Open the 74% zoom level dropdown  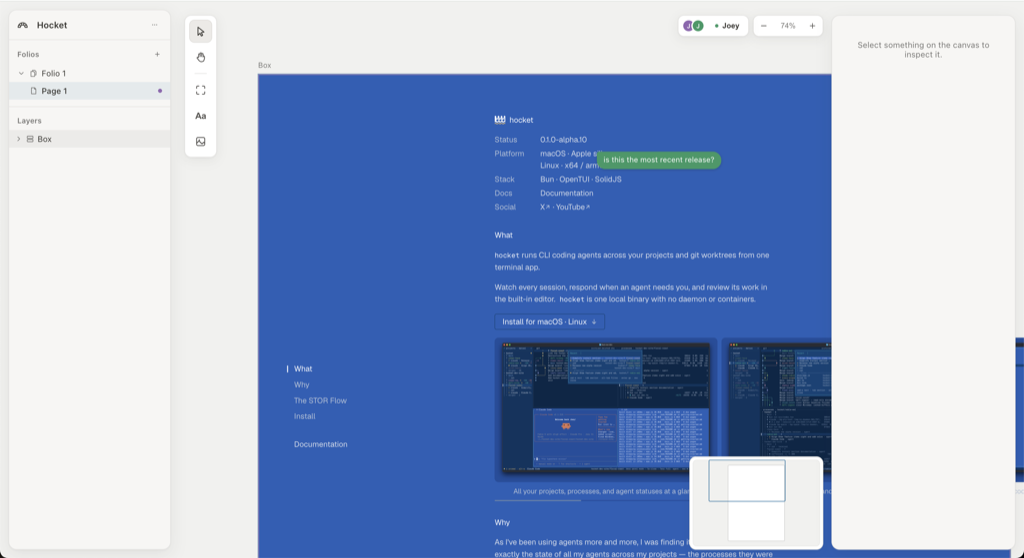788,26
